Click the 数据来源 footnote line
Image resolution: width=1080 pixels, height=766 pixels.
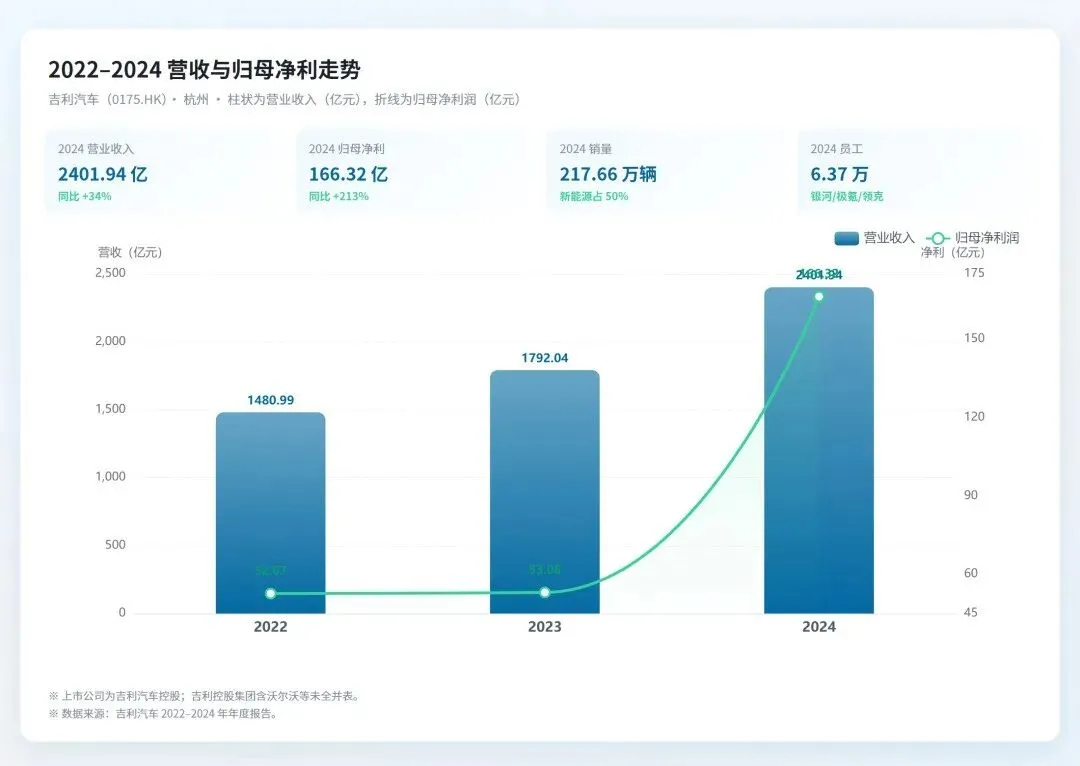click(x=164, y=714)
